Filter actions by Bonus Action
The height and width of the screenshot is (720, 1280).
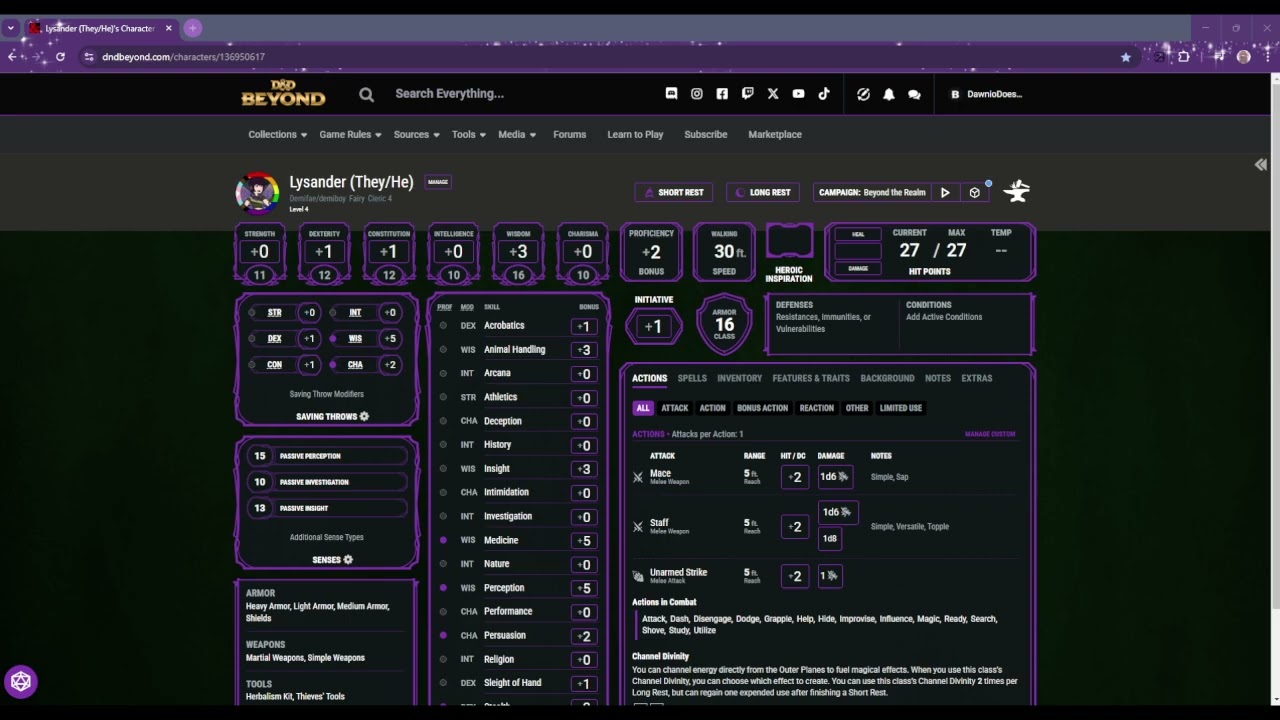coord(762,408)
